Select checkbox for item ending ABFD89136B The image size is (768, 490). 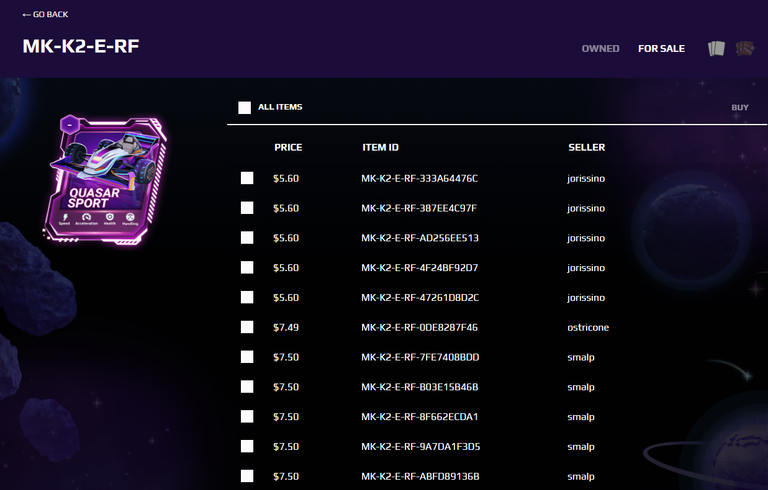point(247,476)
